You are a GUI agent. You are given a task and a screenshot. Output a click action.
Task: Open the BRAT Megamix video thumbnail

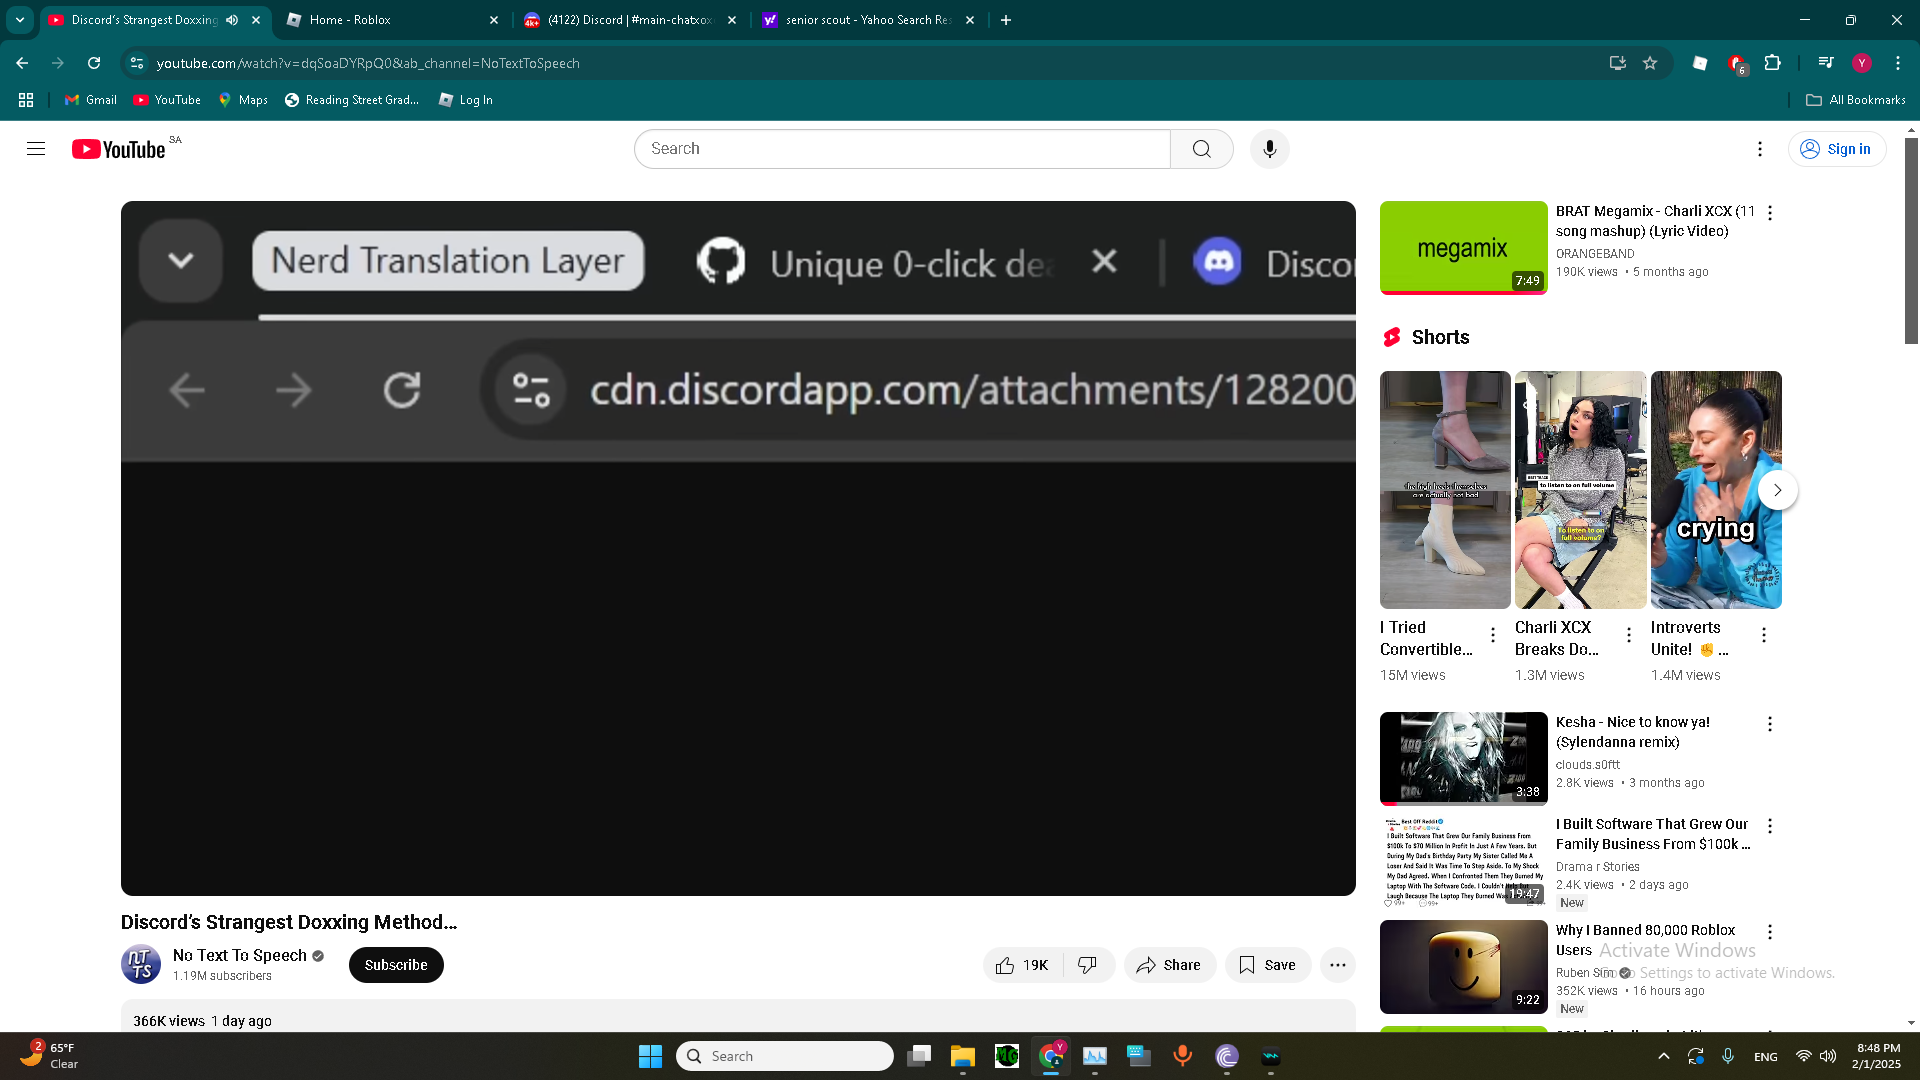1463,248
